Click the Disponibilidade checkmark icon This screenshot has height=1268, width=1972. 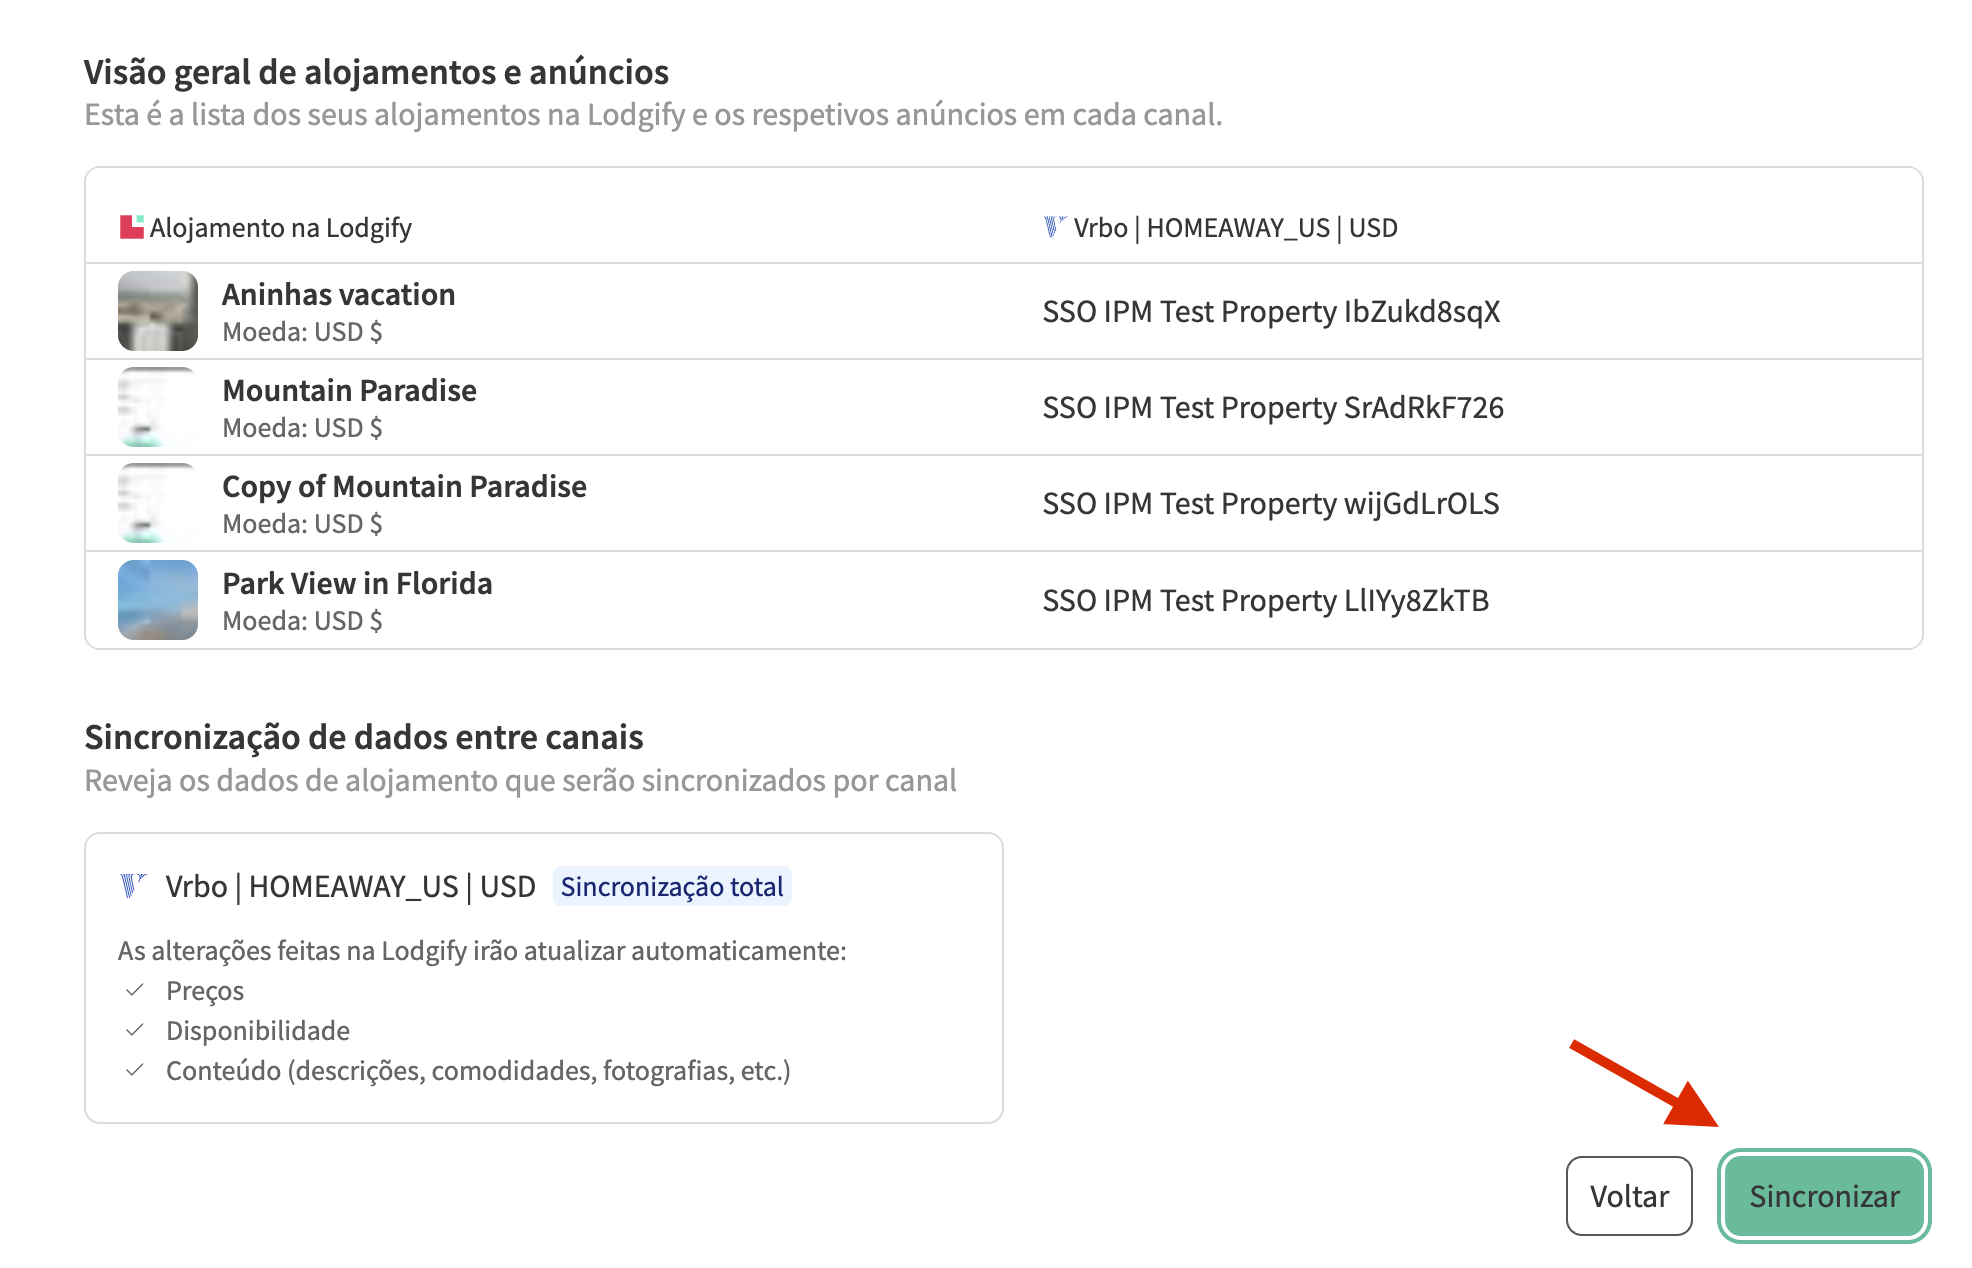point(135,1030)
